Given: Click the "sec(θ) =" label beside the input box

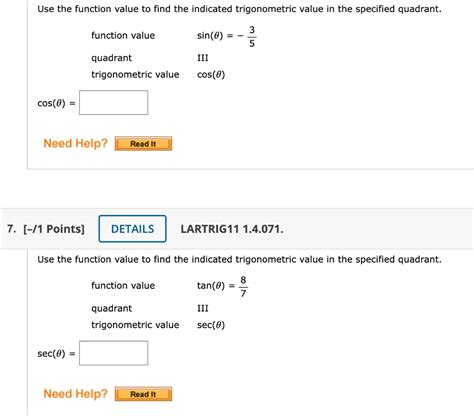Looking at the screenshot, I should click(x=56, y=354).
